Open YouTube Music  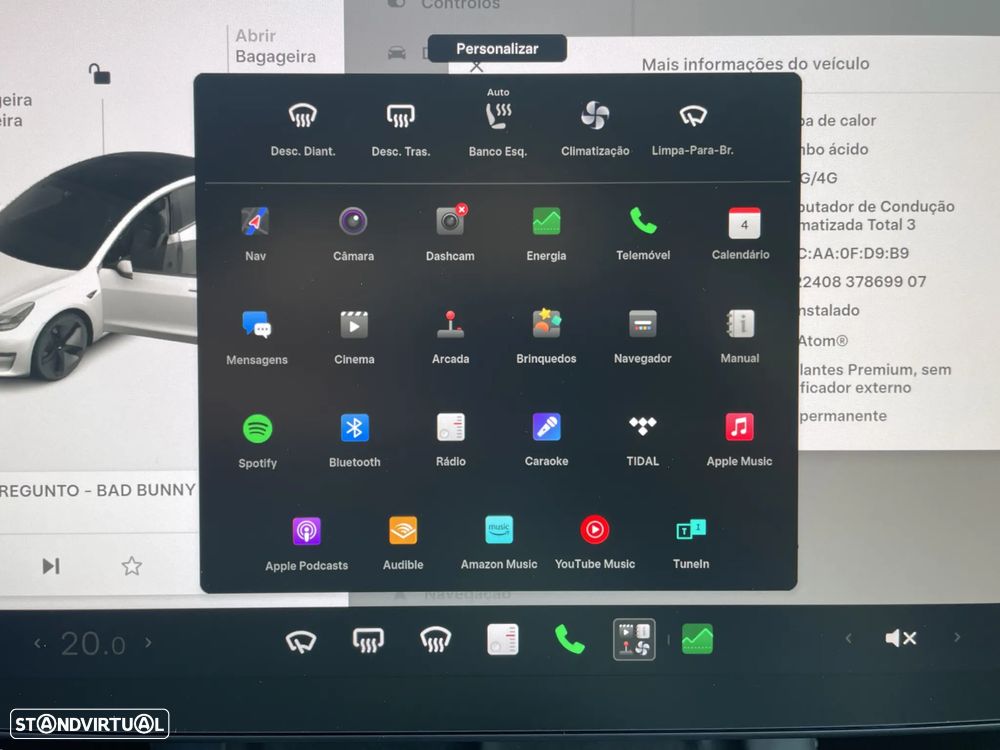(595, 542)
